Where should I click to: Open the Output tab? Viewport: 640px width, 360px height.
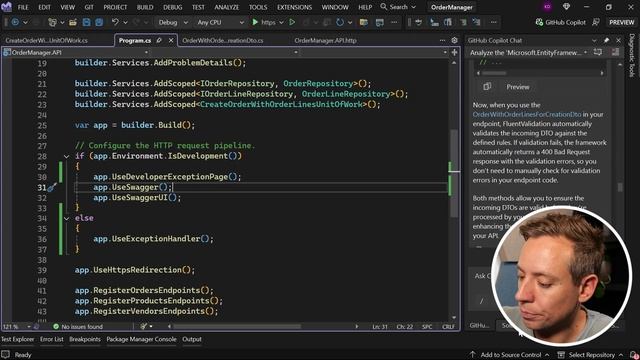tap(192, 339)
